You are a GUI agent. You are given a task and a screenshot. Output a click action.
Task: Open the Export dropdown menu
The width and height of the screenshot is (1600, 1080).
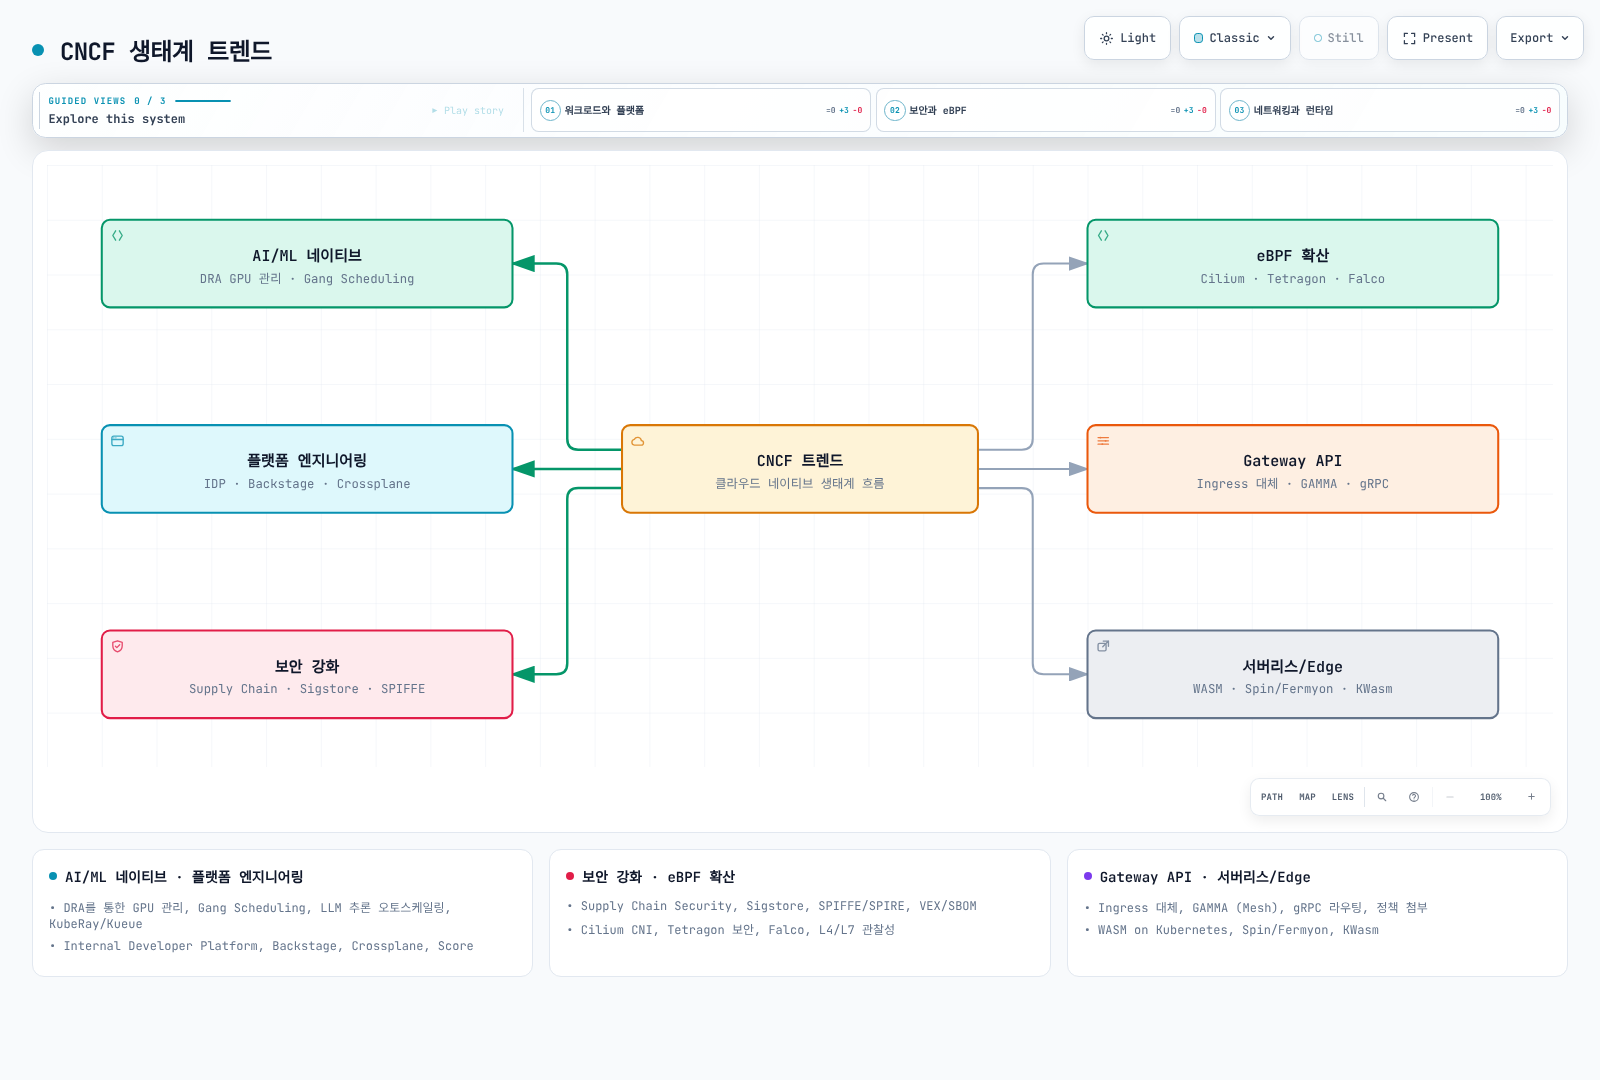[1539, 38]
